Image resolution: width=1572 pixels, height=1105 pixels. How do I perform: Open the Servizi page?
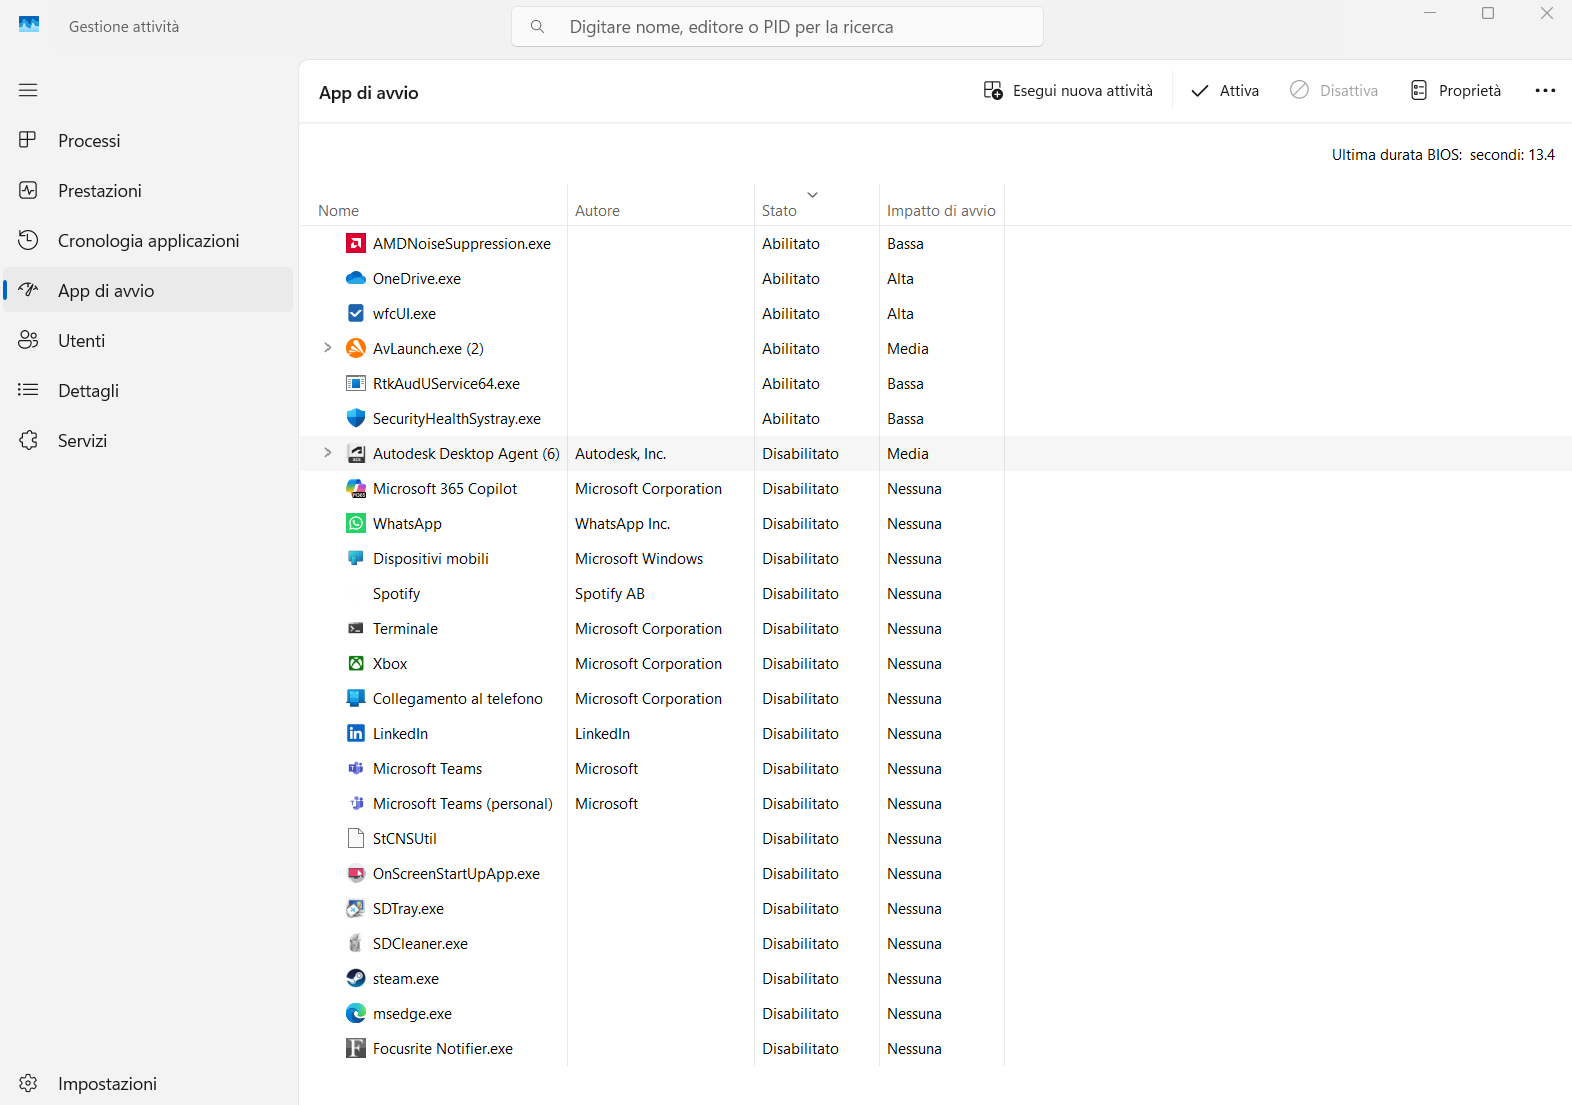tap(148, 441)
